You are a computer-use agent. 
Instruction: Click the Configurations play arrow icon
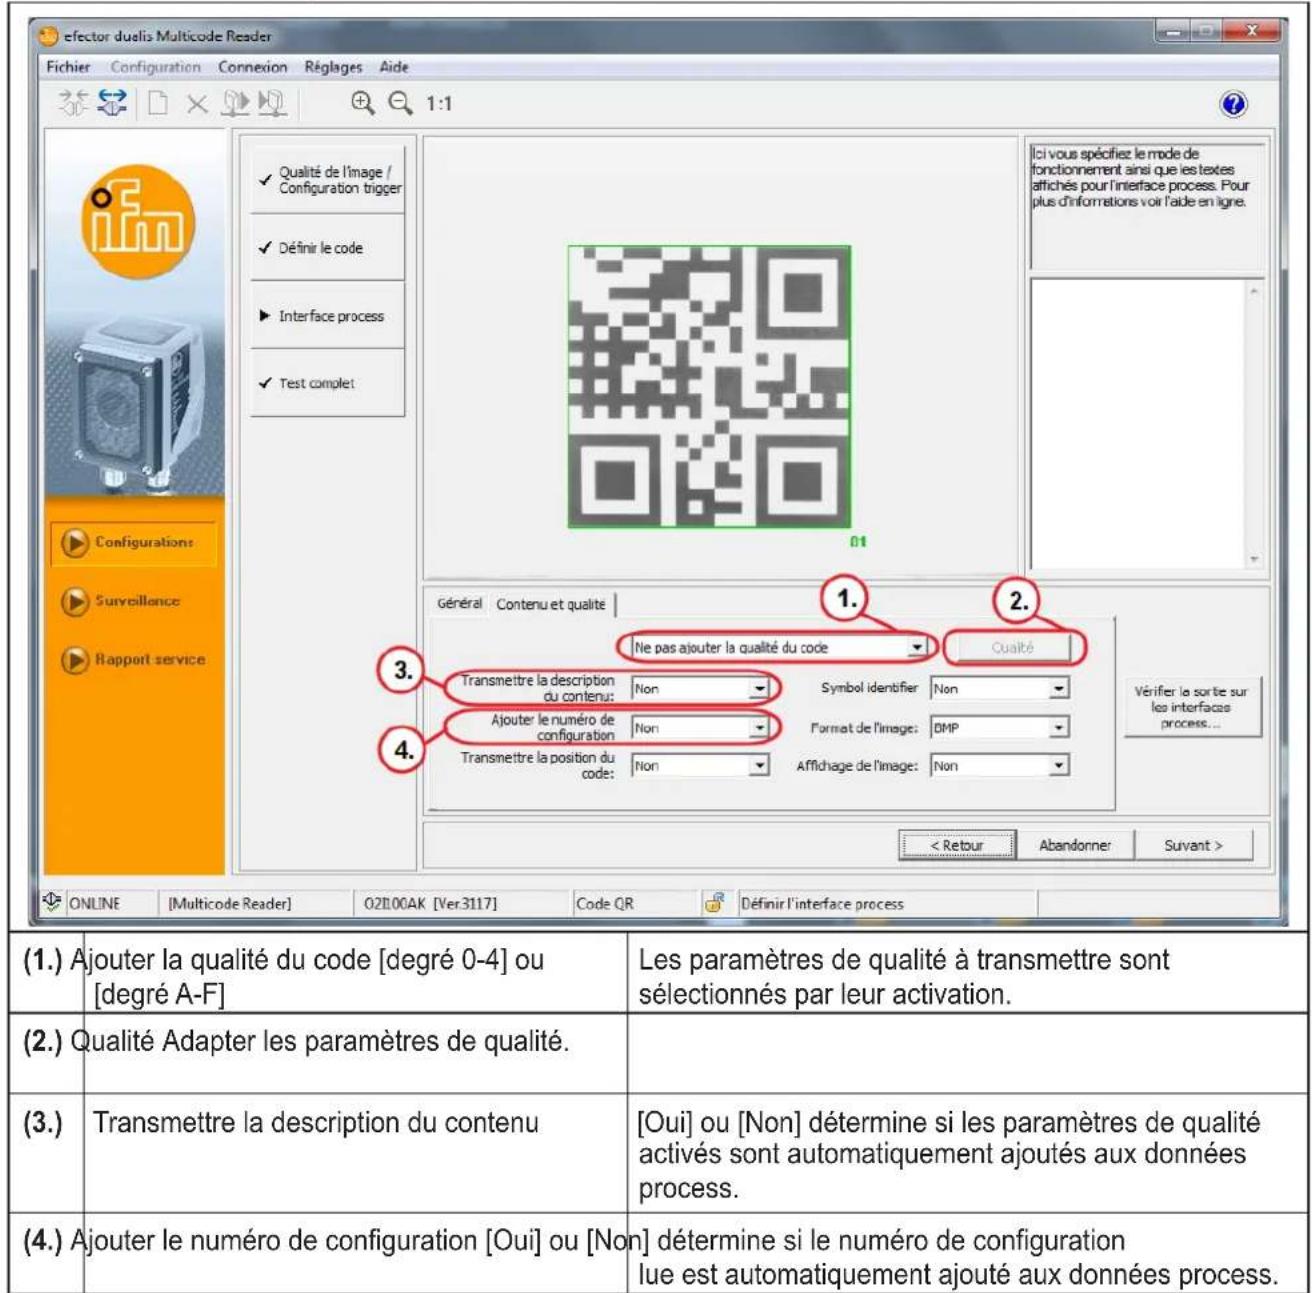(75, 542)
